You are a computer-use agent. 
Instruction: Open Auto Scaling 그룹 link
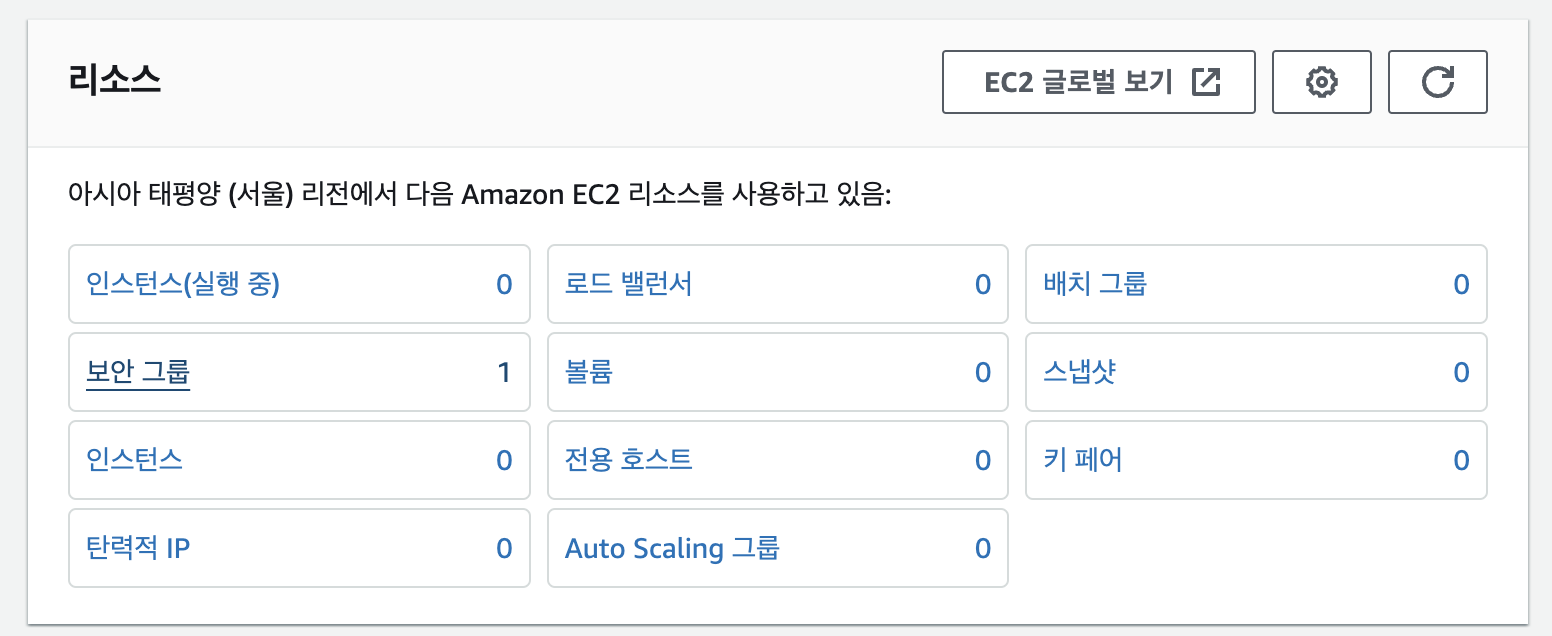pyautogui.click(x=672, y=548)
